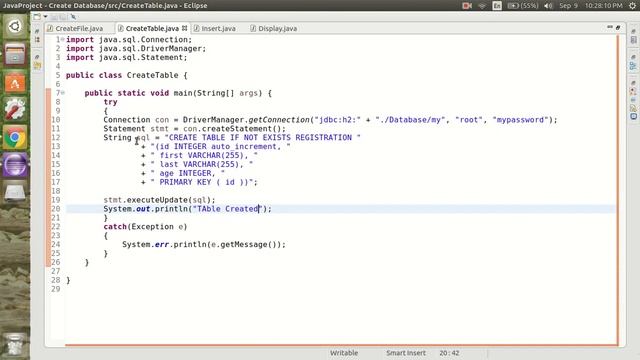Open the Package Explorer icon in left trim
Viewport: 640px width, 360px height.
(x=38, y=65)
